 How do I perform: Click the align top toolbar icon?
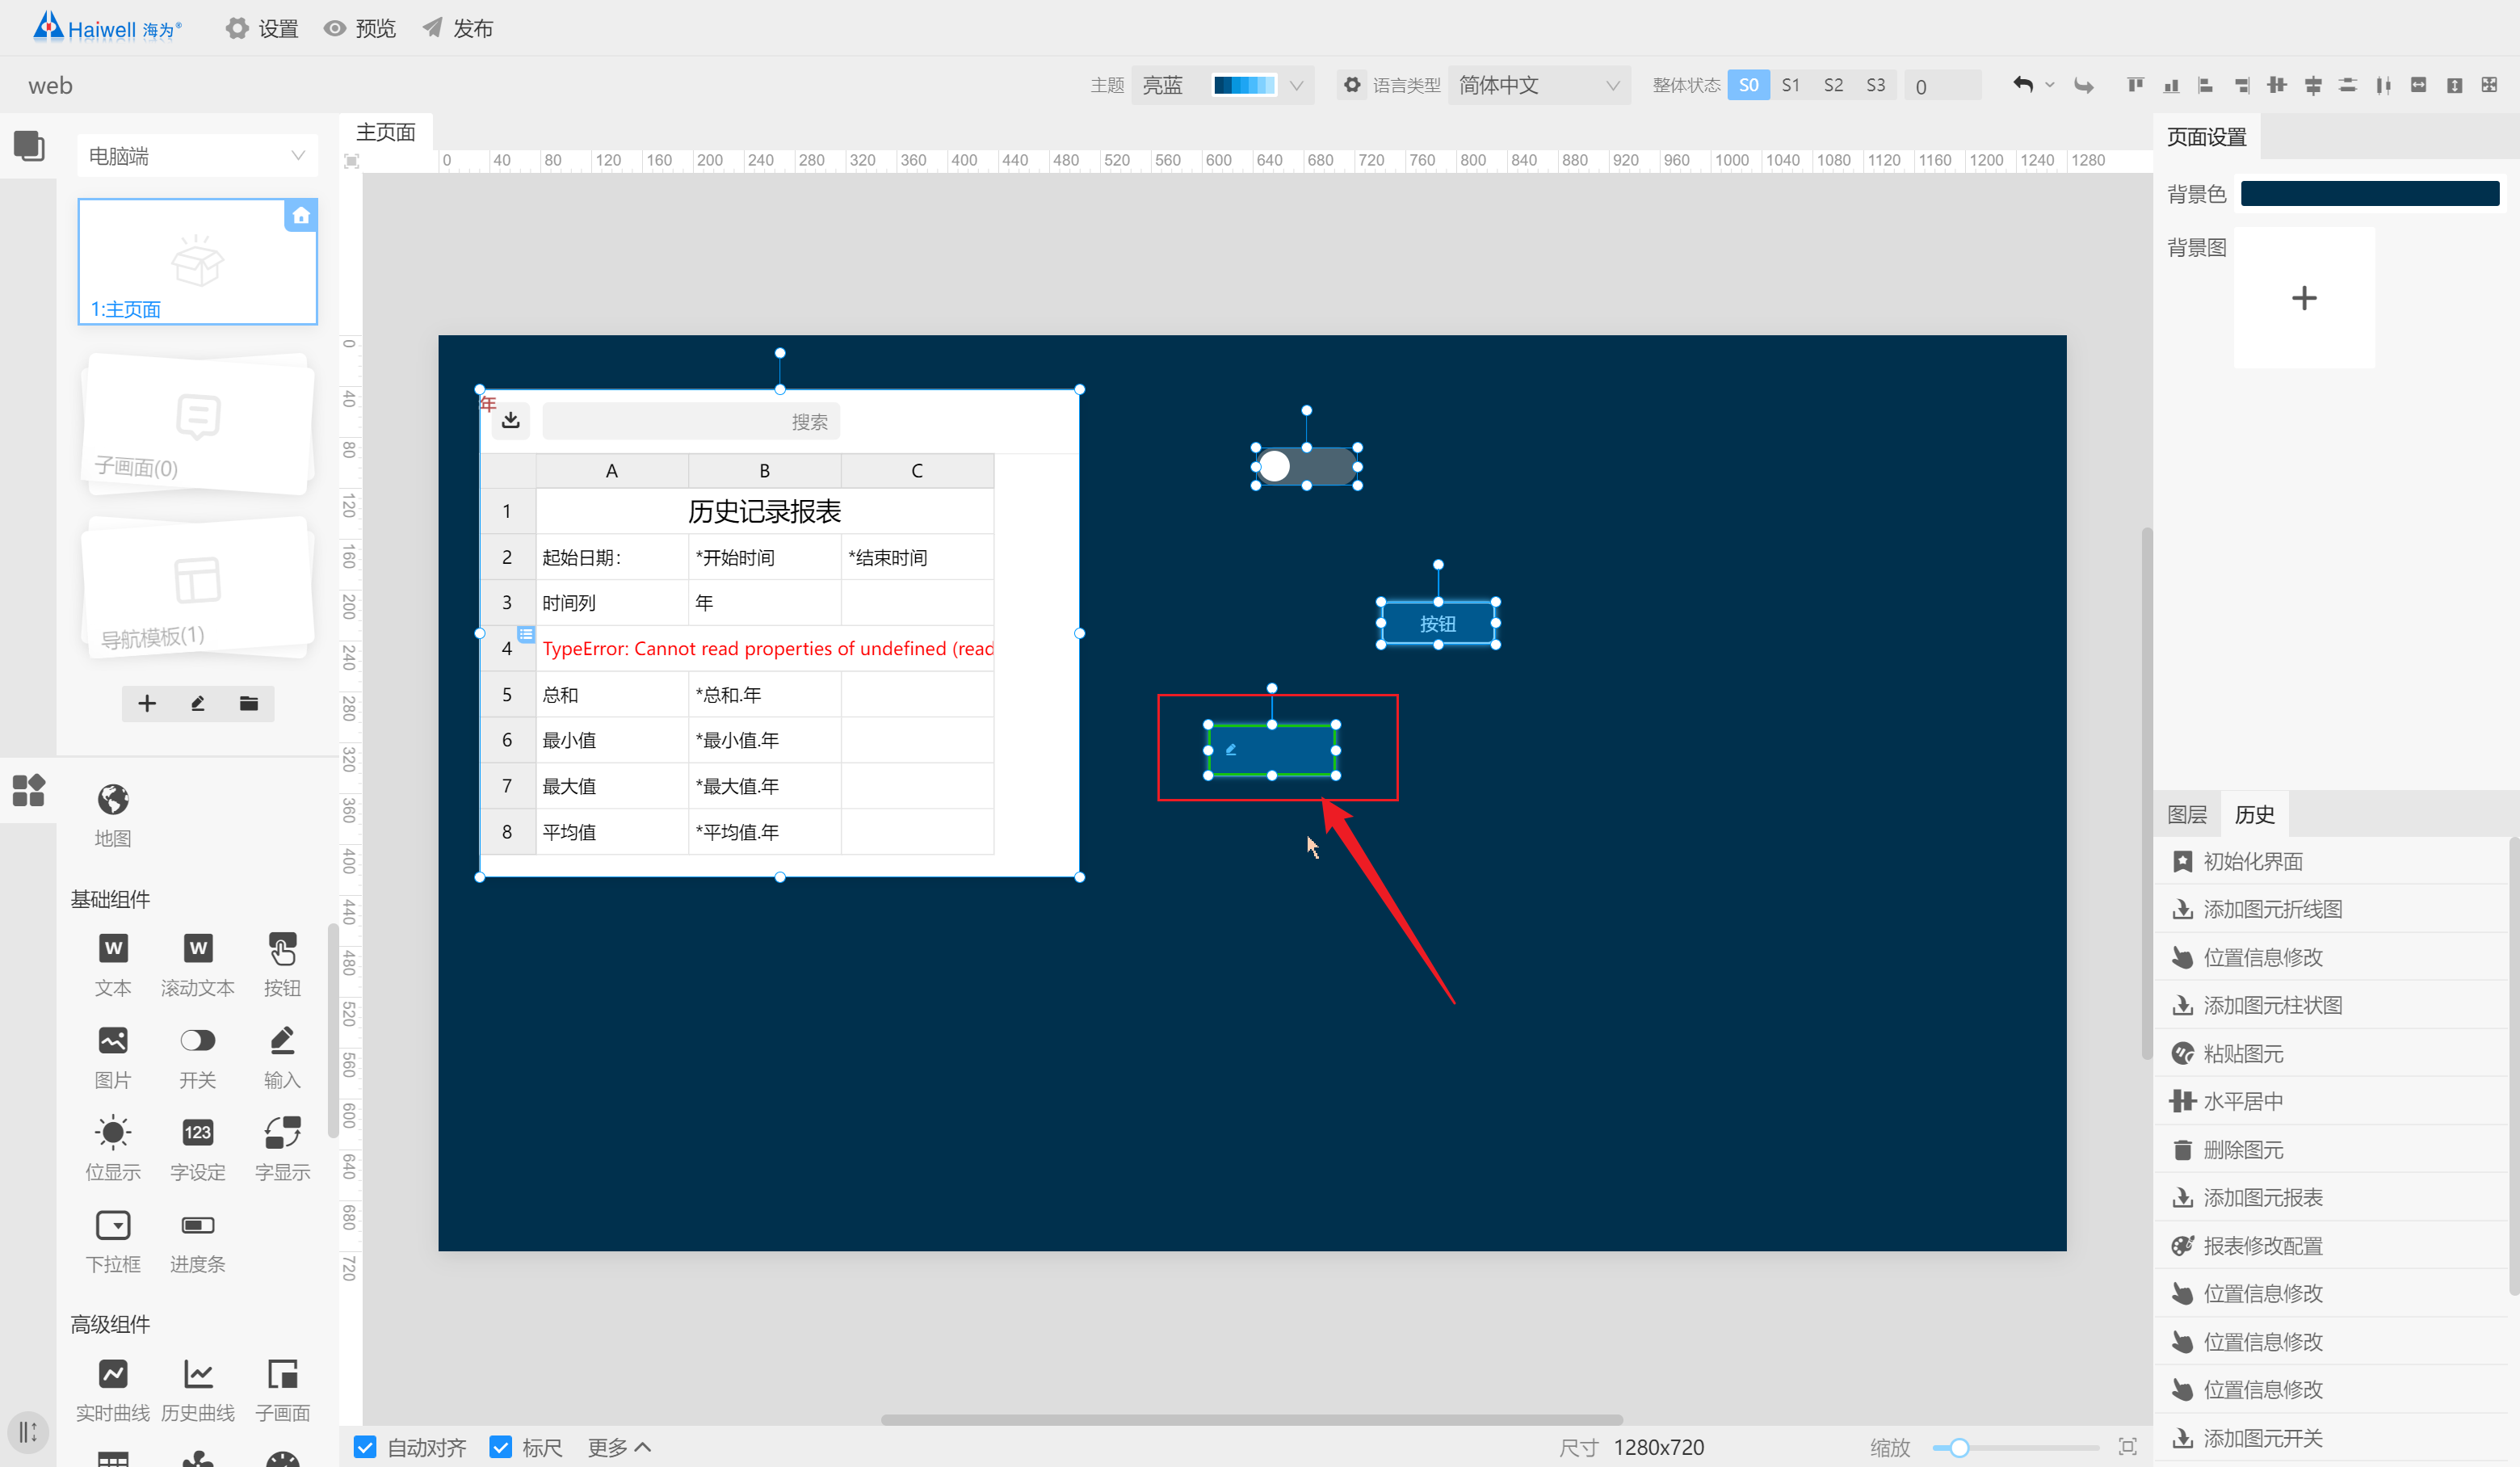point(2135,85)
